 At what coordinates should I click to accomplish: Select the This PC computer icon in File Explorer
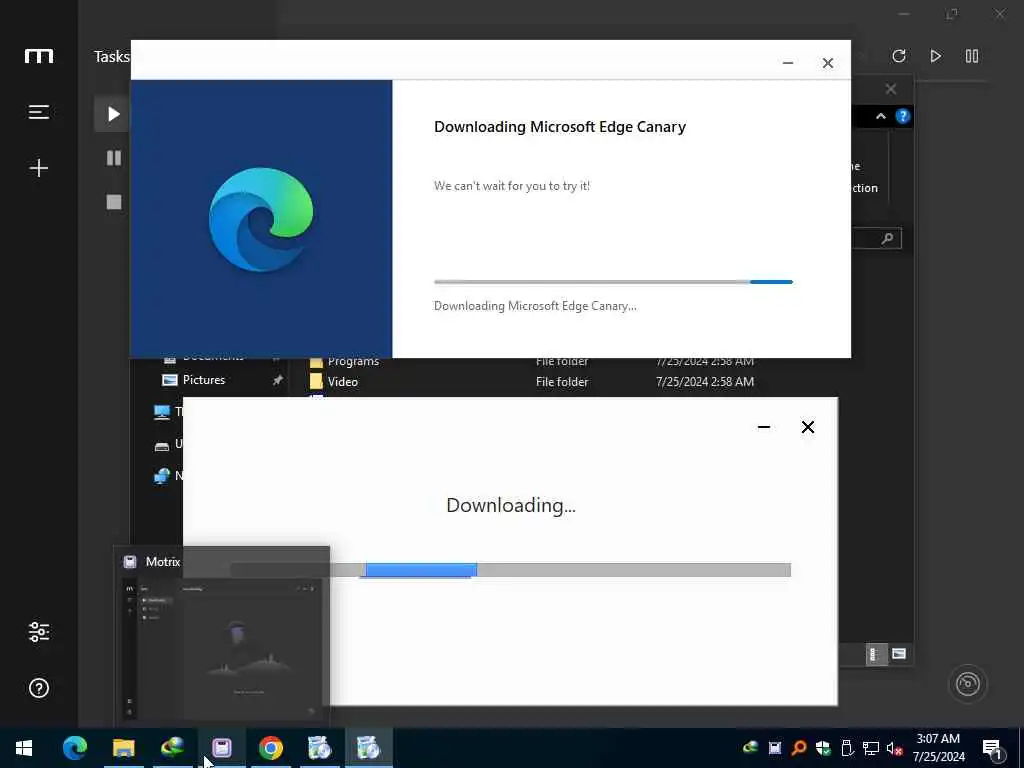point(162,412)
